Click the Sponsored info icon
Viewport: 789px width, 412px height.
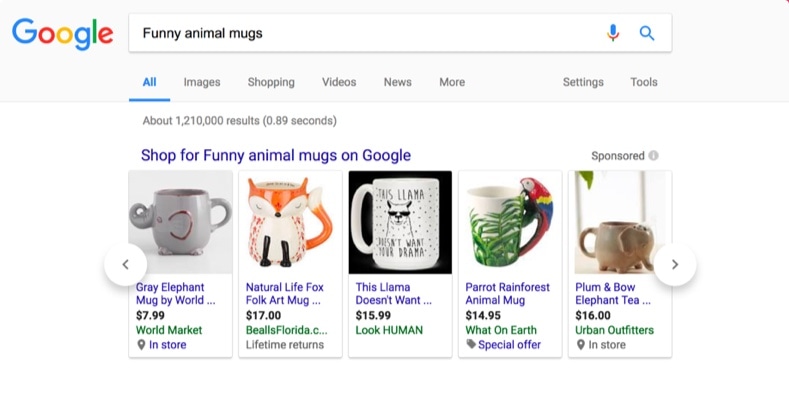pos(653,155)
